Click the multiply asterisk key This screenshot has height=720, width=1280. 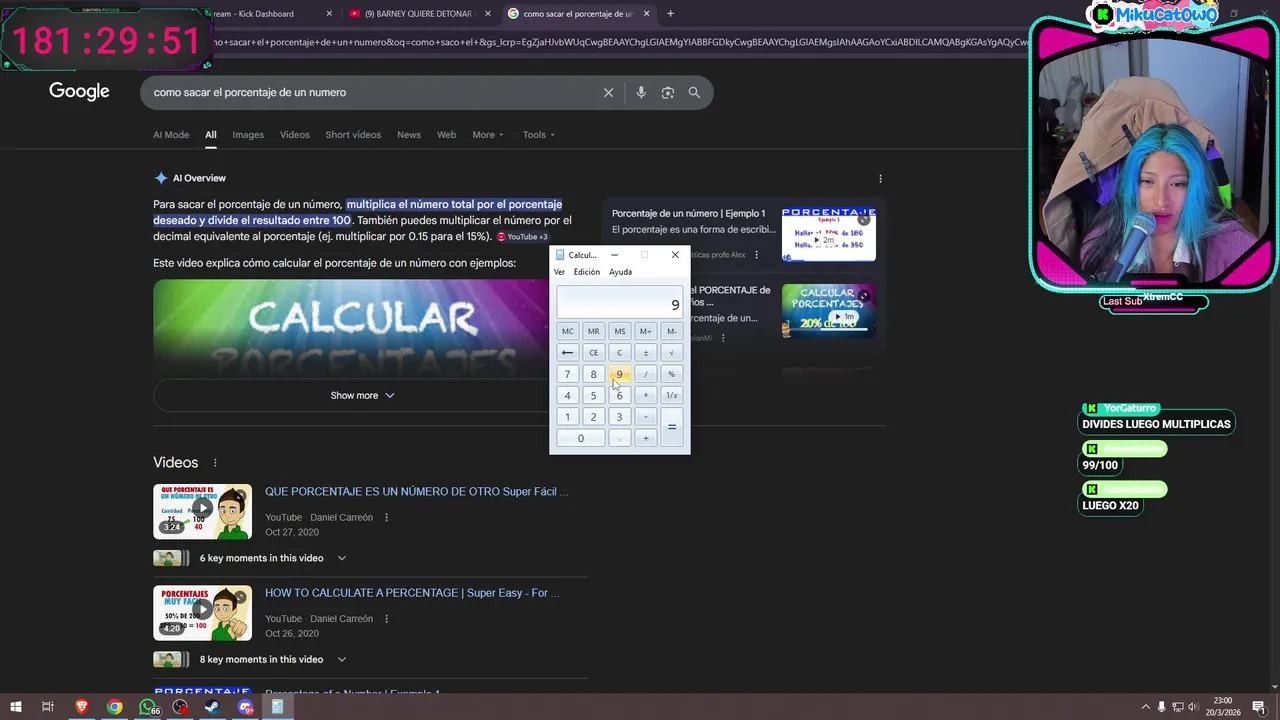tap(645, 396)
